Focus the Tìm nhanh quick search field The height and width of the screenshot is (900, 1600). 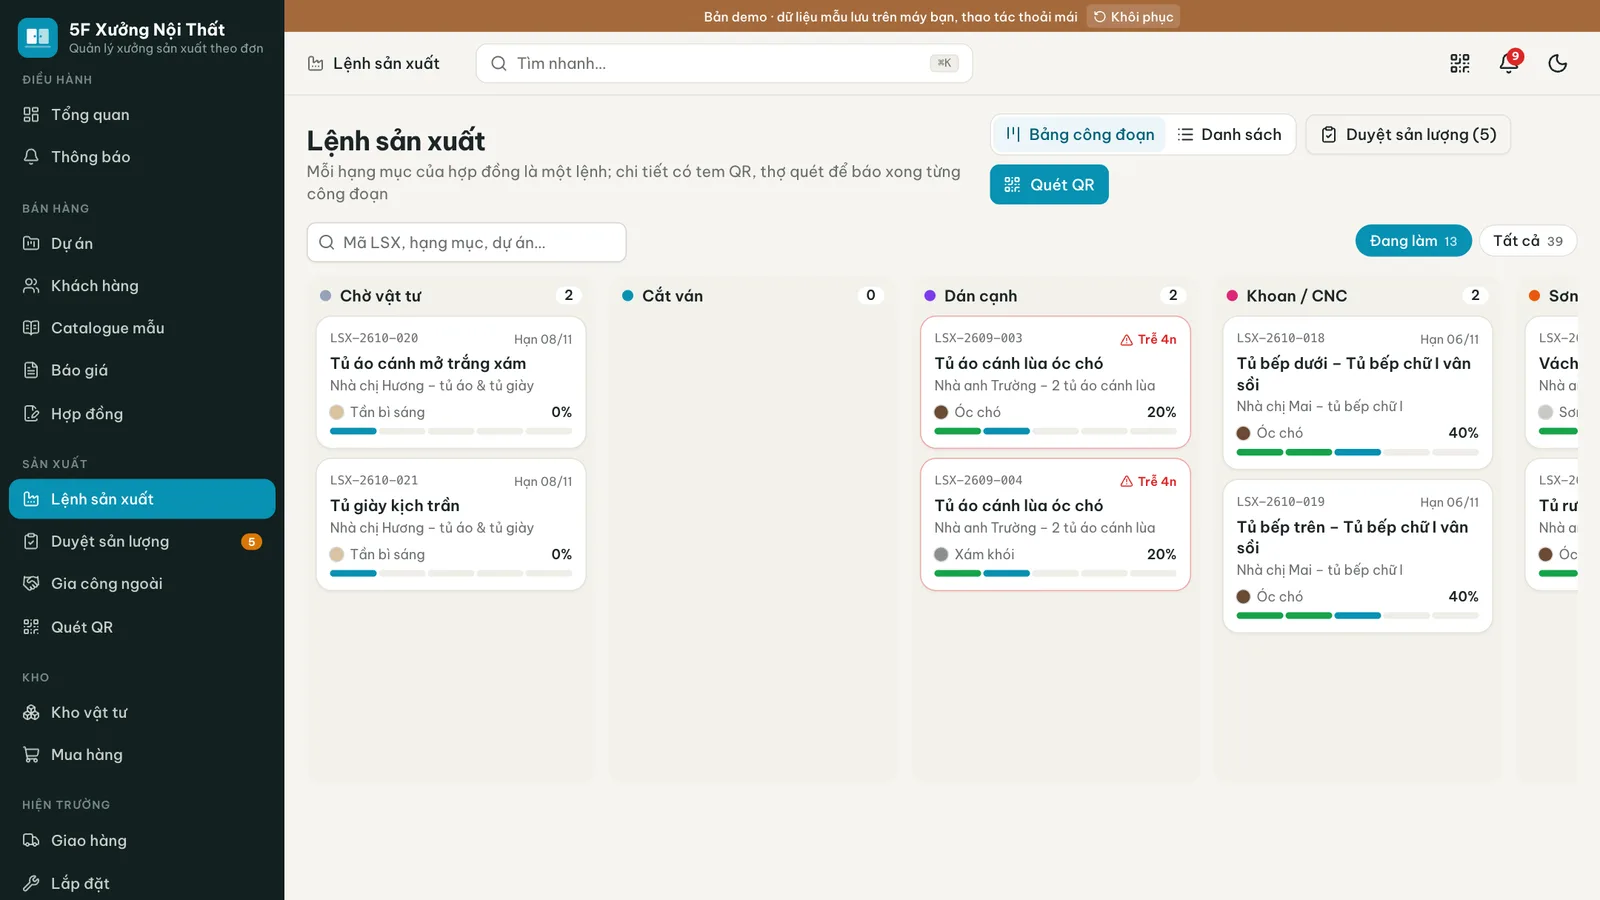point(724,63)
